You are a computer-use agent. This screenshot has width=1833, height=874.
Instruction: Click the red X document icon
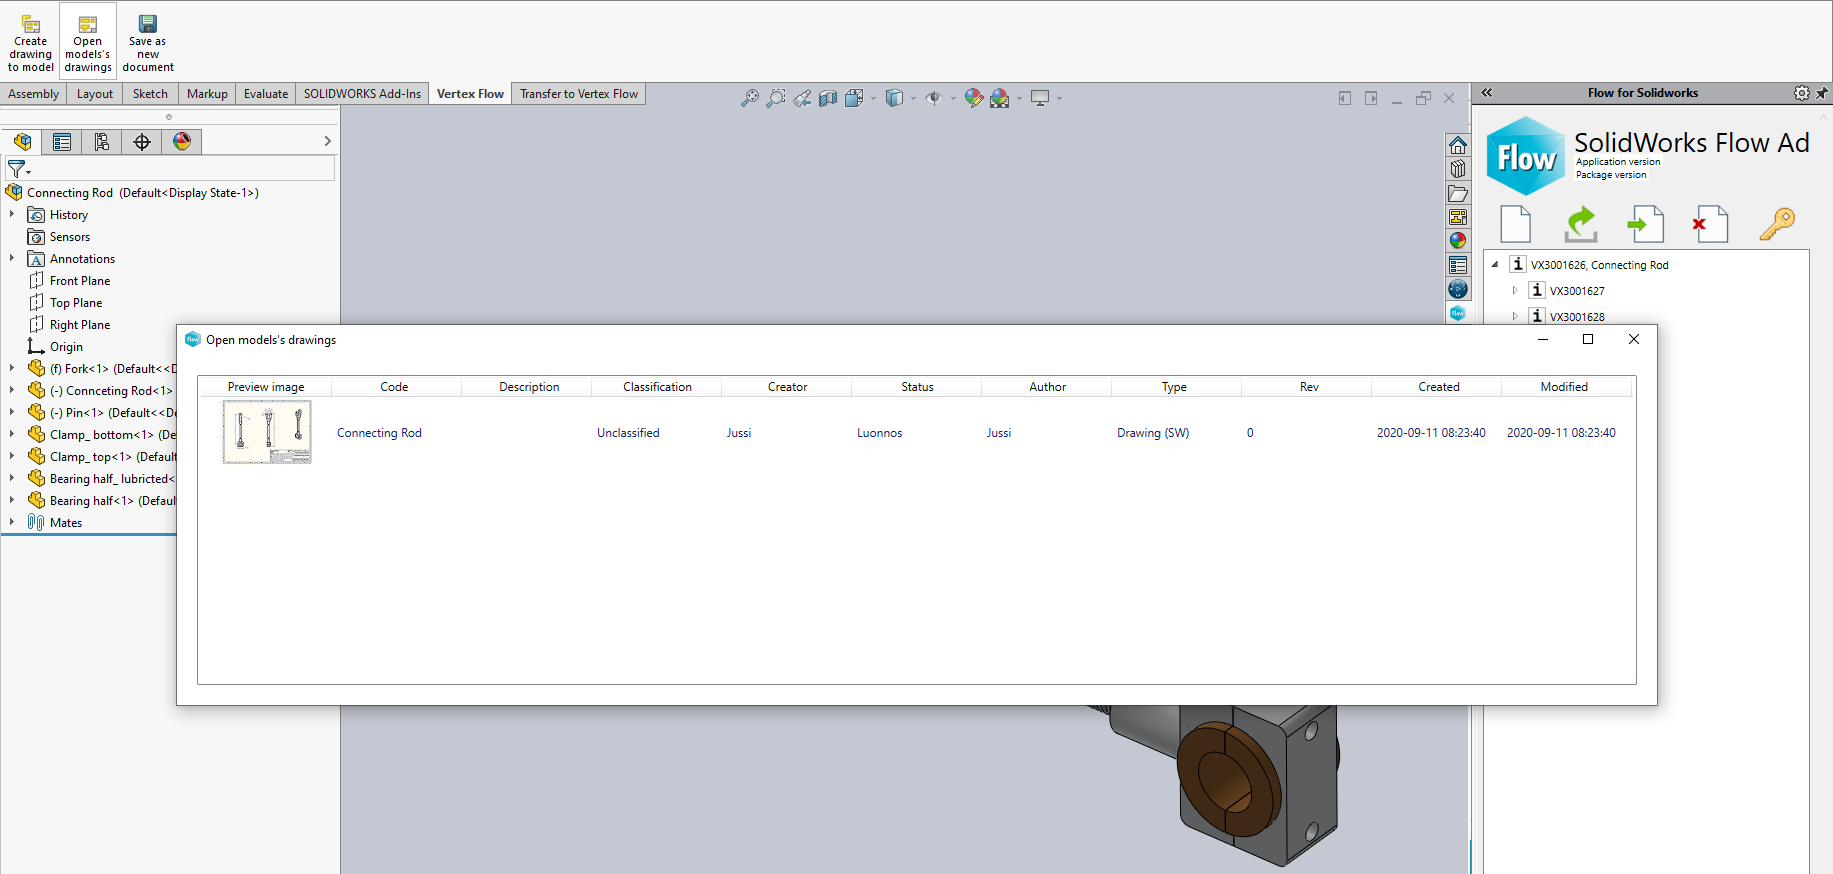1710,224
